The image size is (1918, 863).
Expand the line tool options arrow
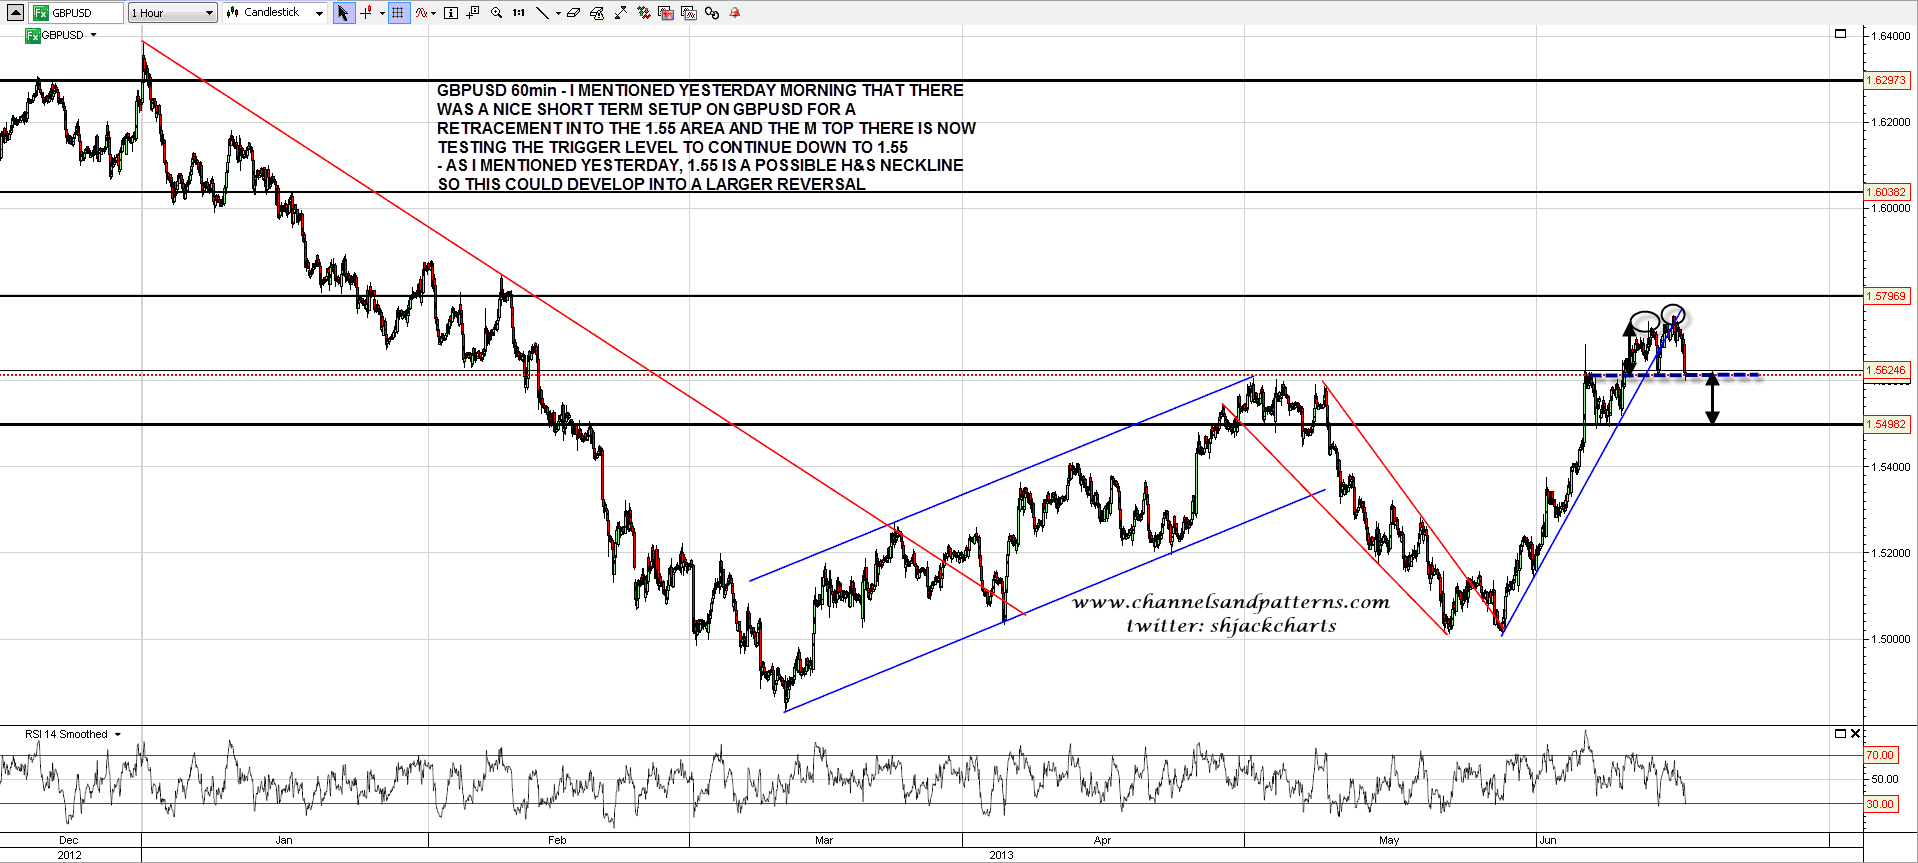pos(557,13)
